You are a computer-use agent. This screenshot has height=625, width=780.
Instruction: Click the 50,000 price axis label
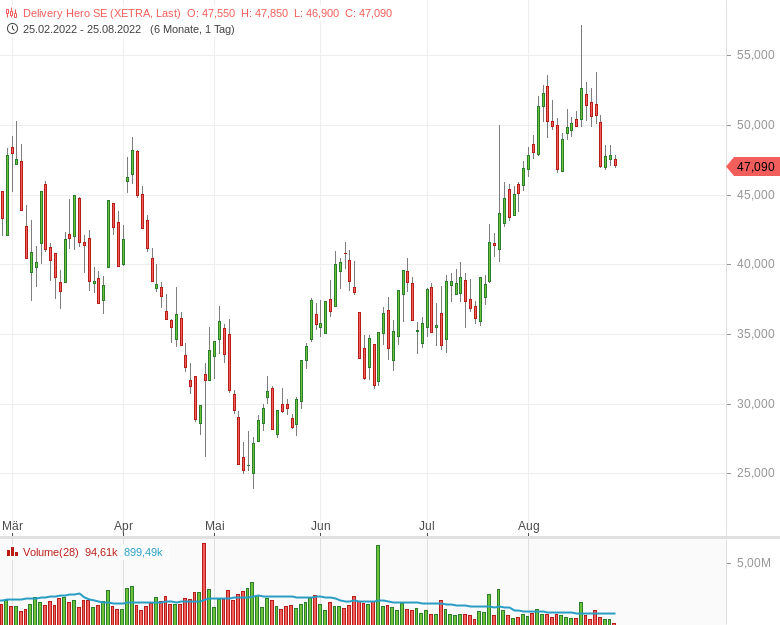click(x=756, y=125)
